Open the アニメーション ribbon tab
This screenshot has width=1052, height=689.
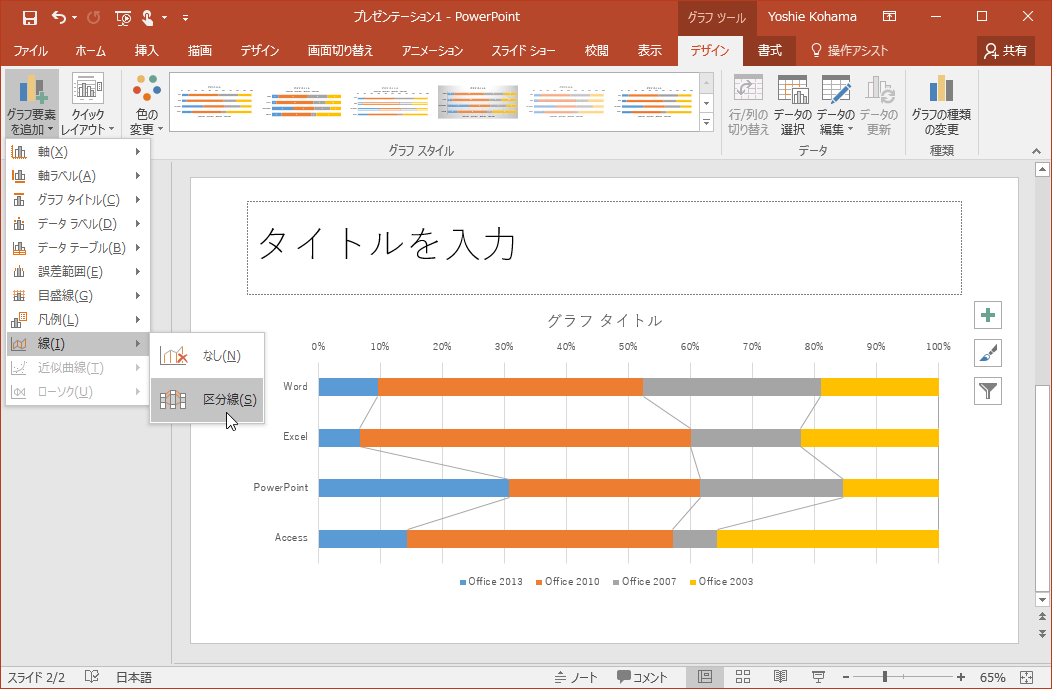[432, 51]
